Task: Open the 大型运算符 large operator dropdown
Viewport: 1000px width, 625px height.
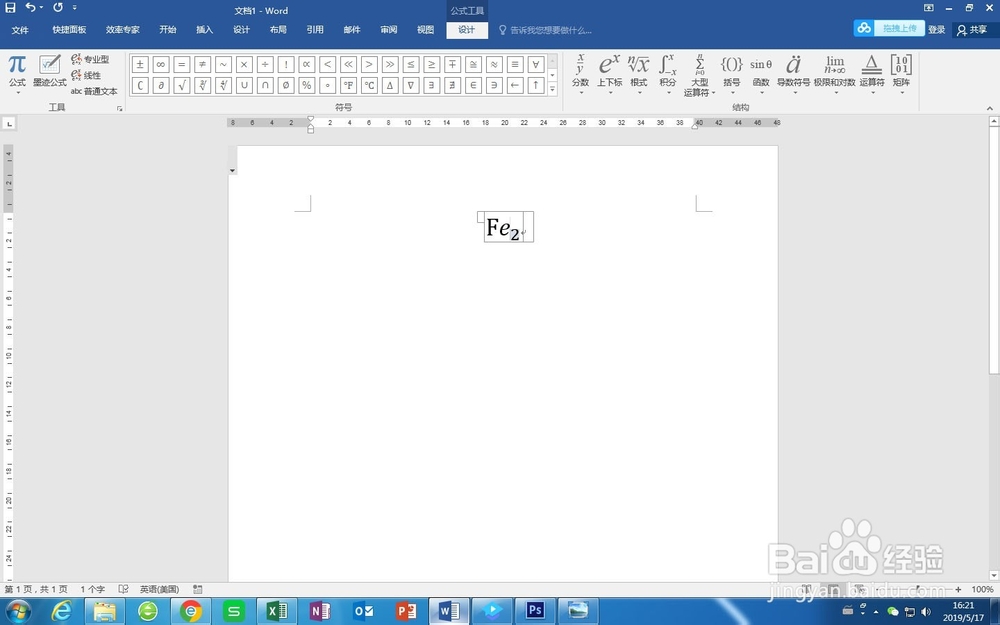Action: [700, 75]
